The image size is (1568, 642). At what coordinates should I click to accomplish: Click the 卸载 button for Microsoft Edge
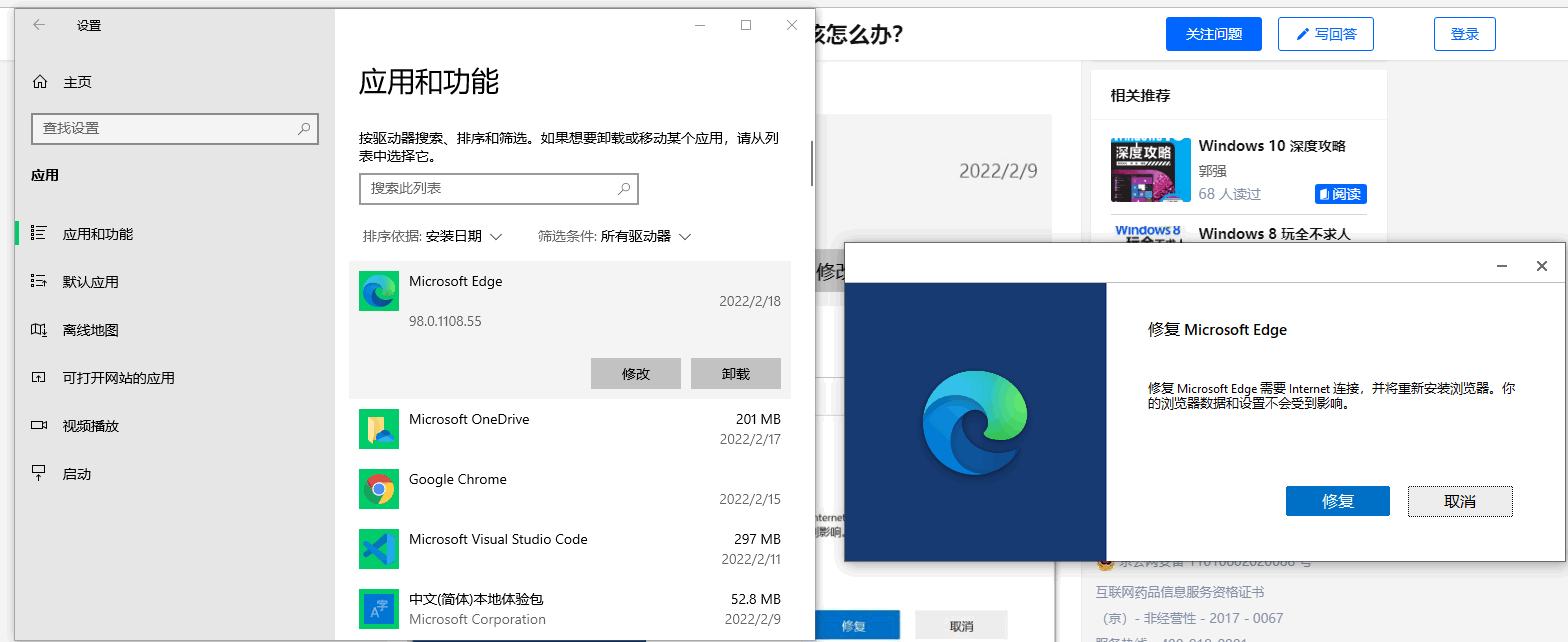(x=736, y=374)
